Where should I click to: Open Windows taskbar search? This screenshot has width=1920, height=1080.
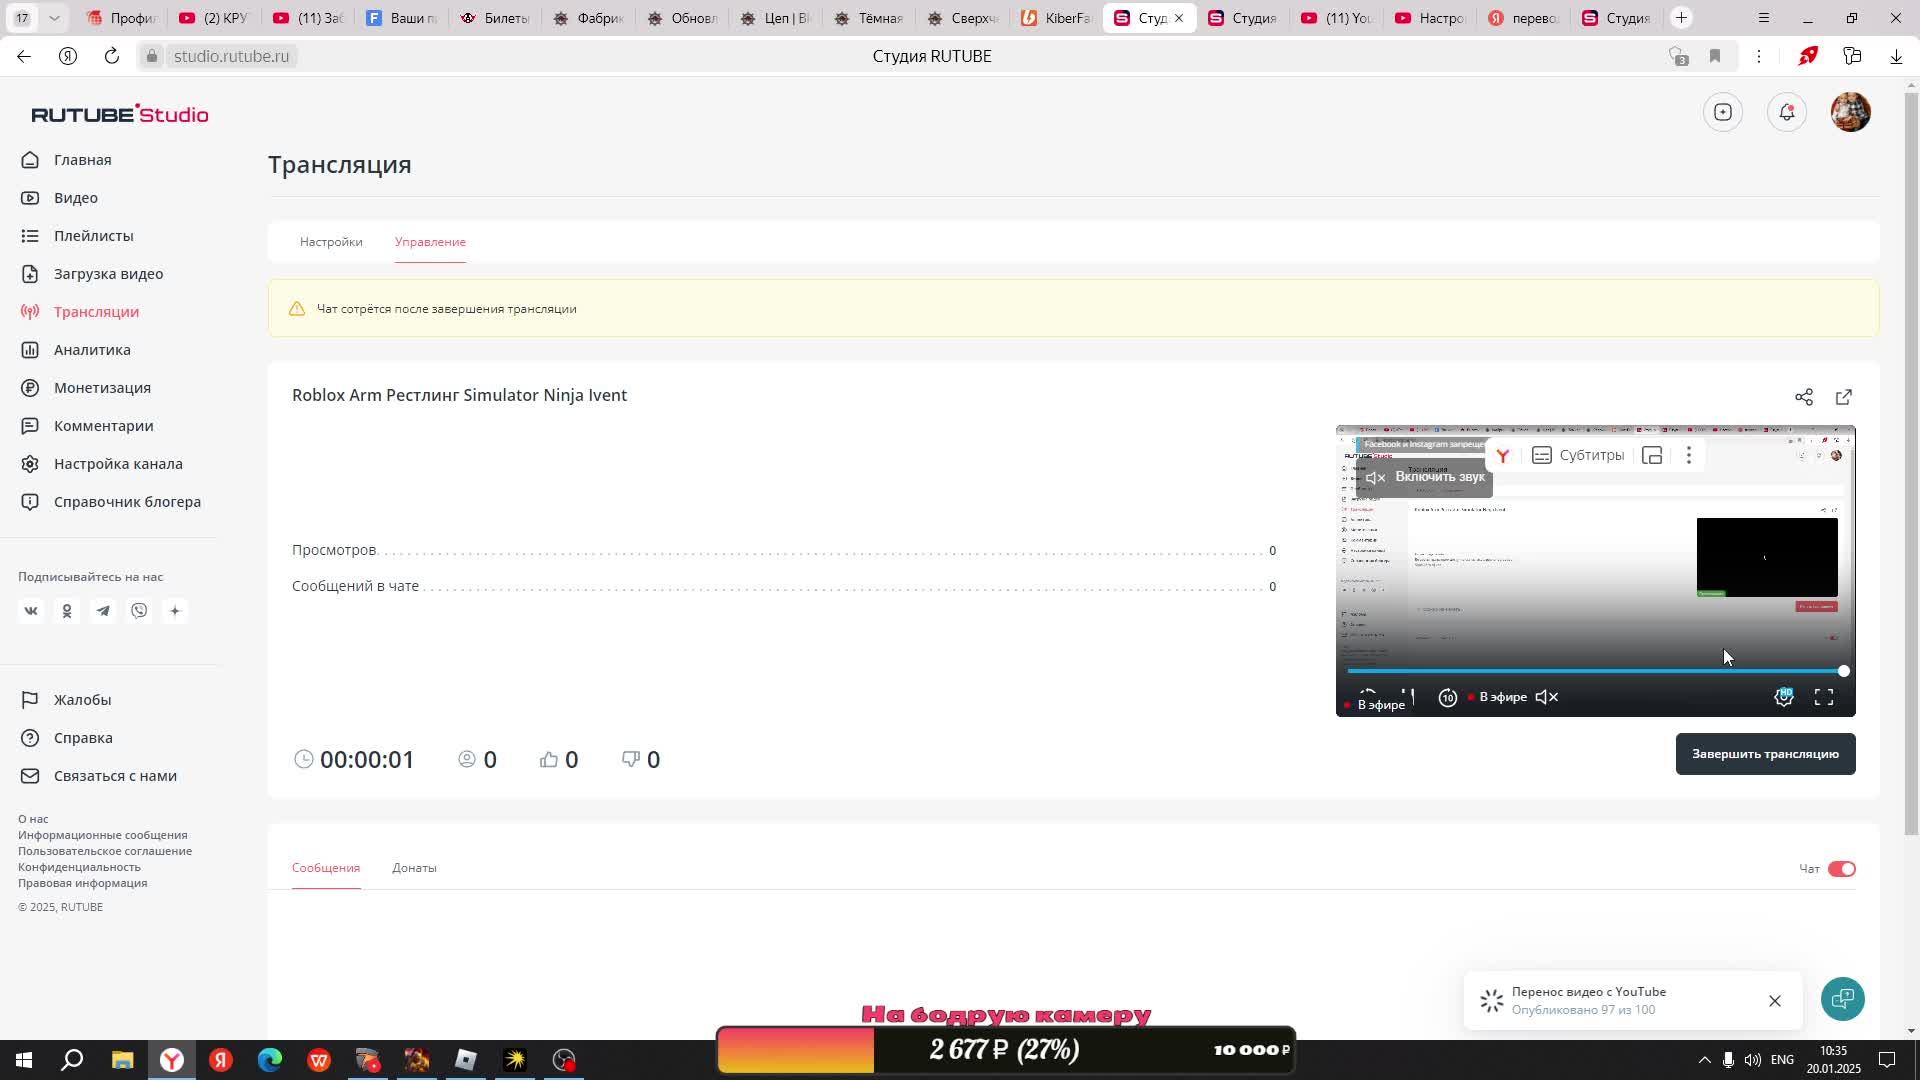[72, 1060]
